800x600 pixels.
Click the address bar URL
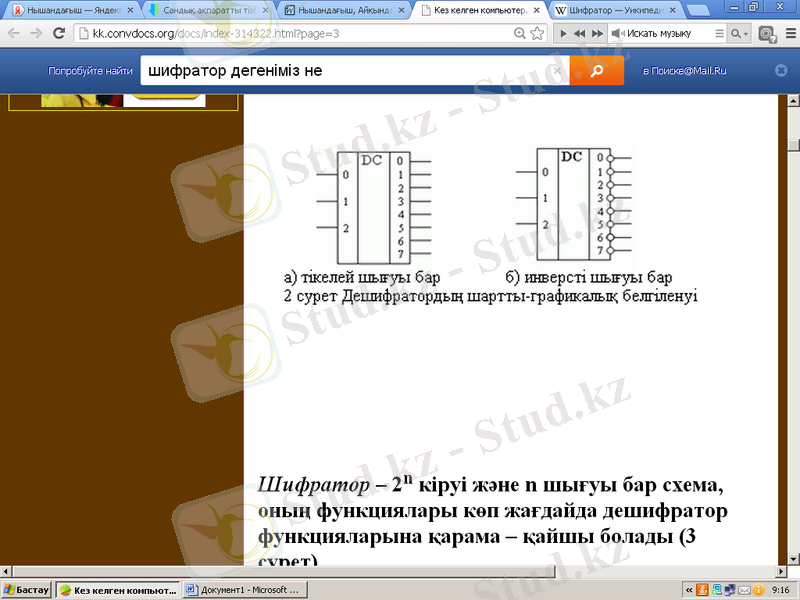216,34
